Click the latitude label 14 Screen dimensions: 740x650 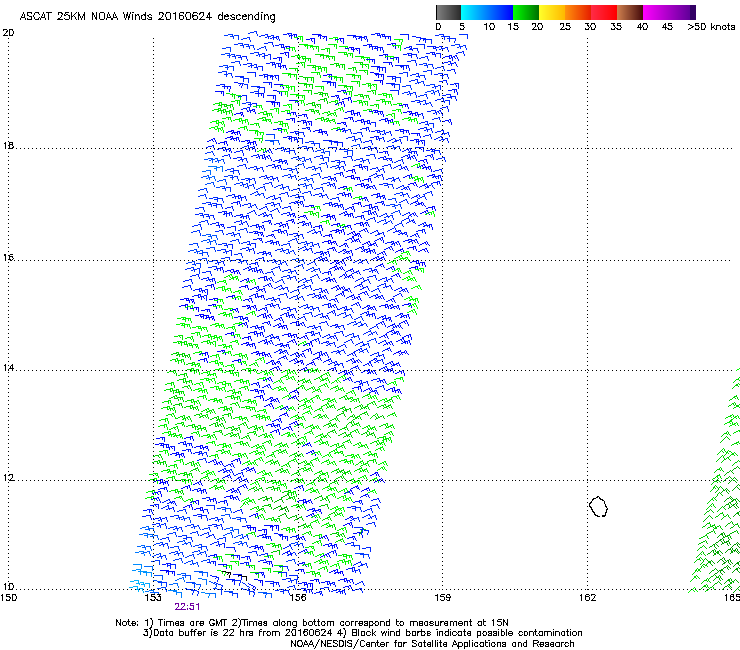coord(8,368)
